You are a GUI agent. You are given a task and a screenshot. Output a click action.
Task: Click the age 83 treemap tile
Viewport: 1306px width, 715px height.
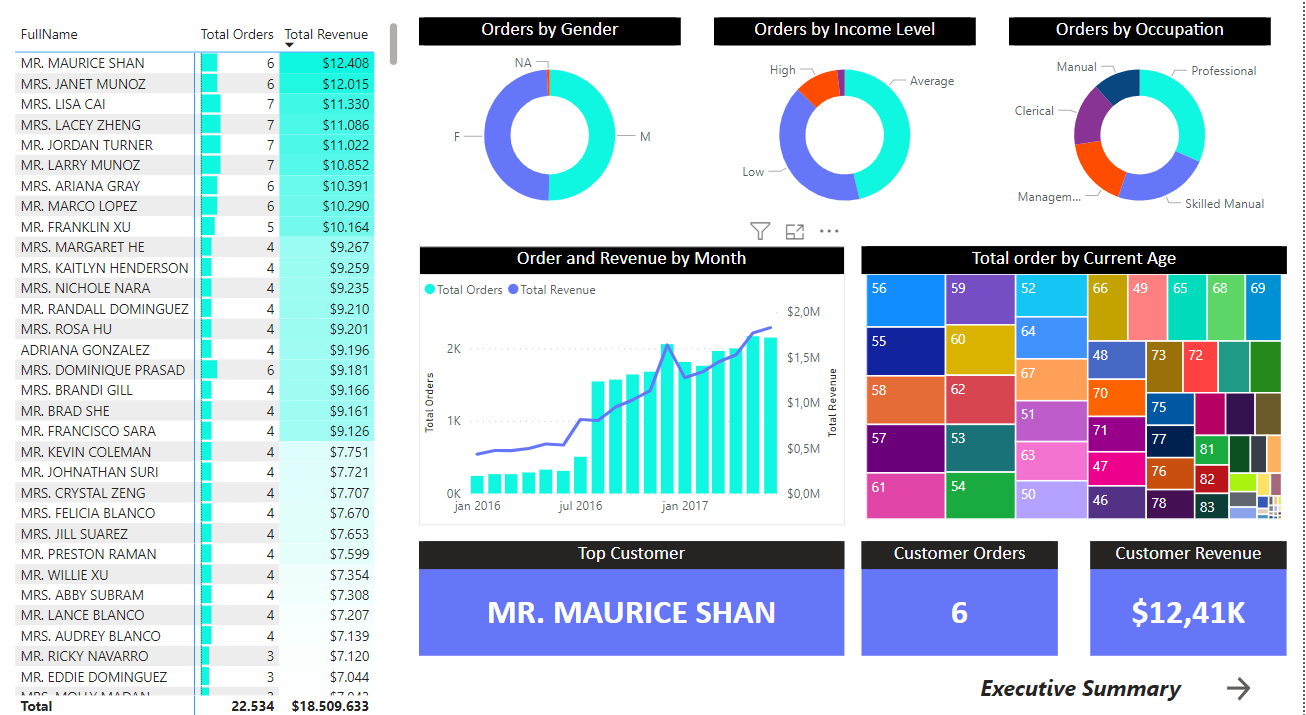(x=1211, y=506)
